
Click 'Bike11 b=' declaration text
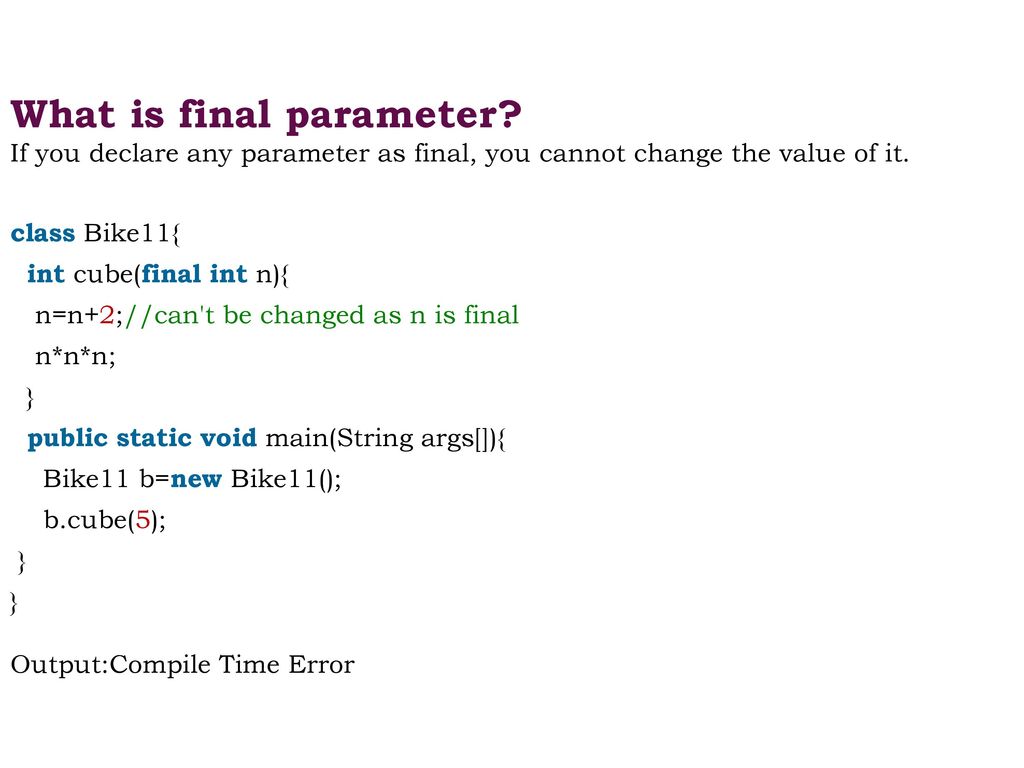(x=106, y=479)
